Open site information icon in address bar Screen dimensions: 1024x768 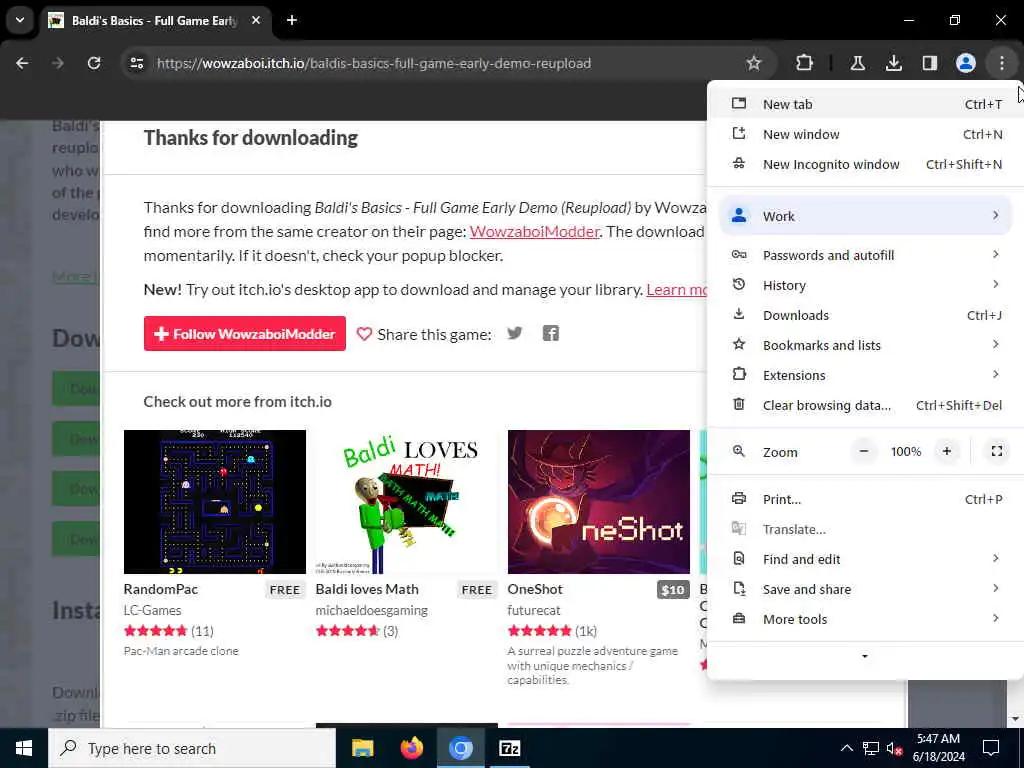click(136, 63)
